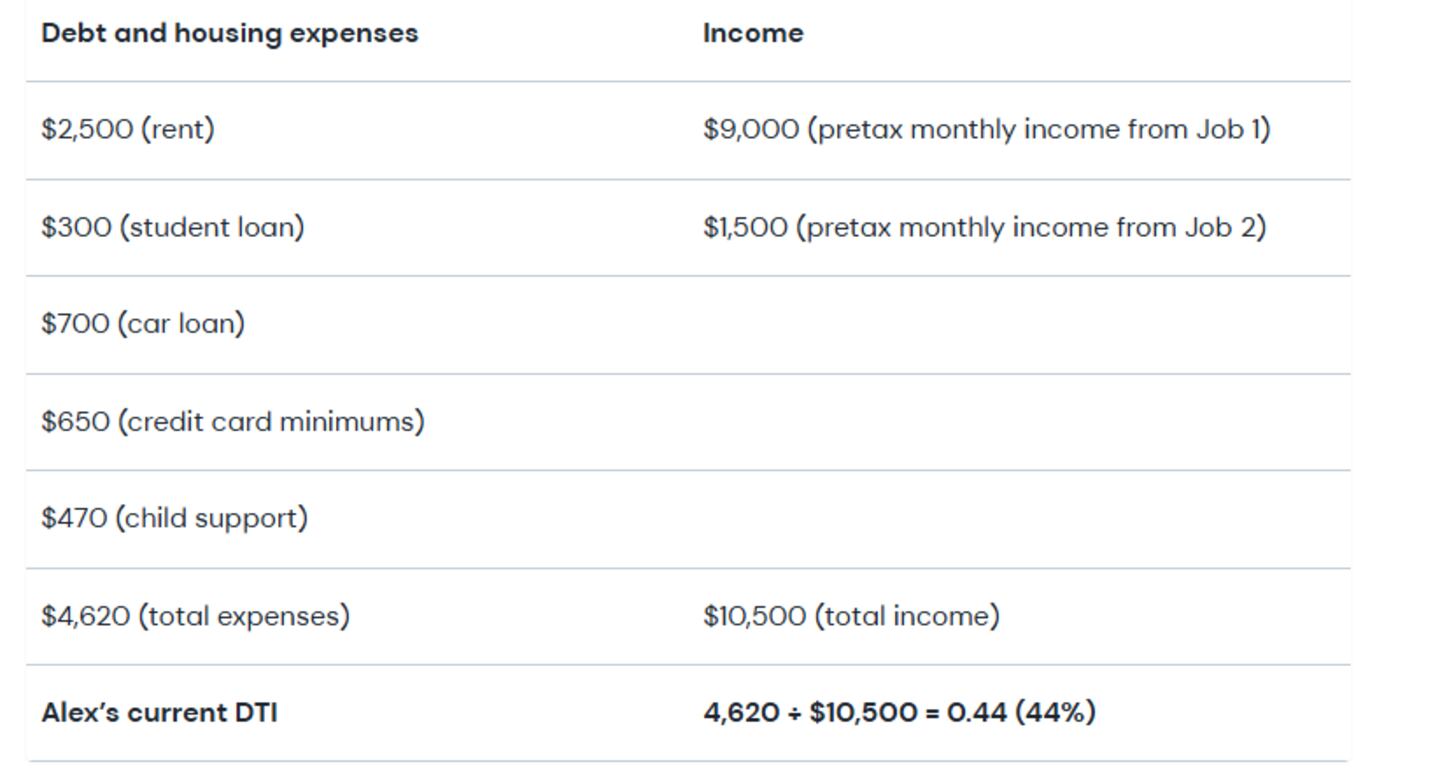Click the $4,620 total expenses cell

tap(195, 616)
